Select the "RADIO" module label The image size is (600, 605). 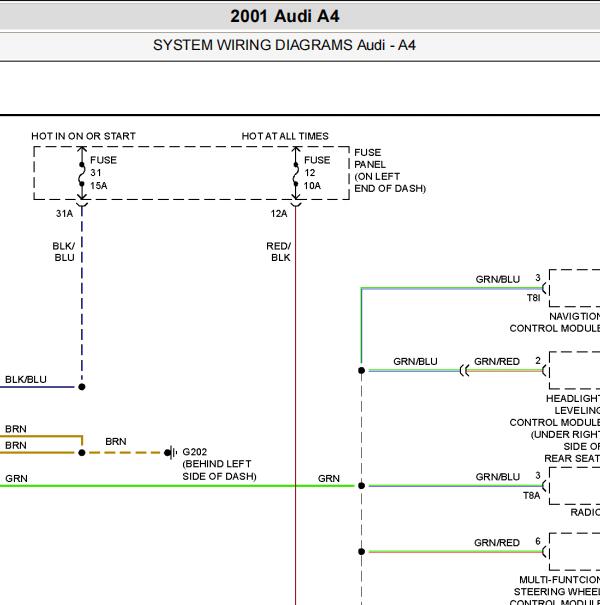coord(585,513)
